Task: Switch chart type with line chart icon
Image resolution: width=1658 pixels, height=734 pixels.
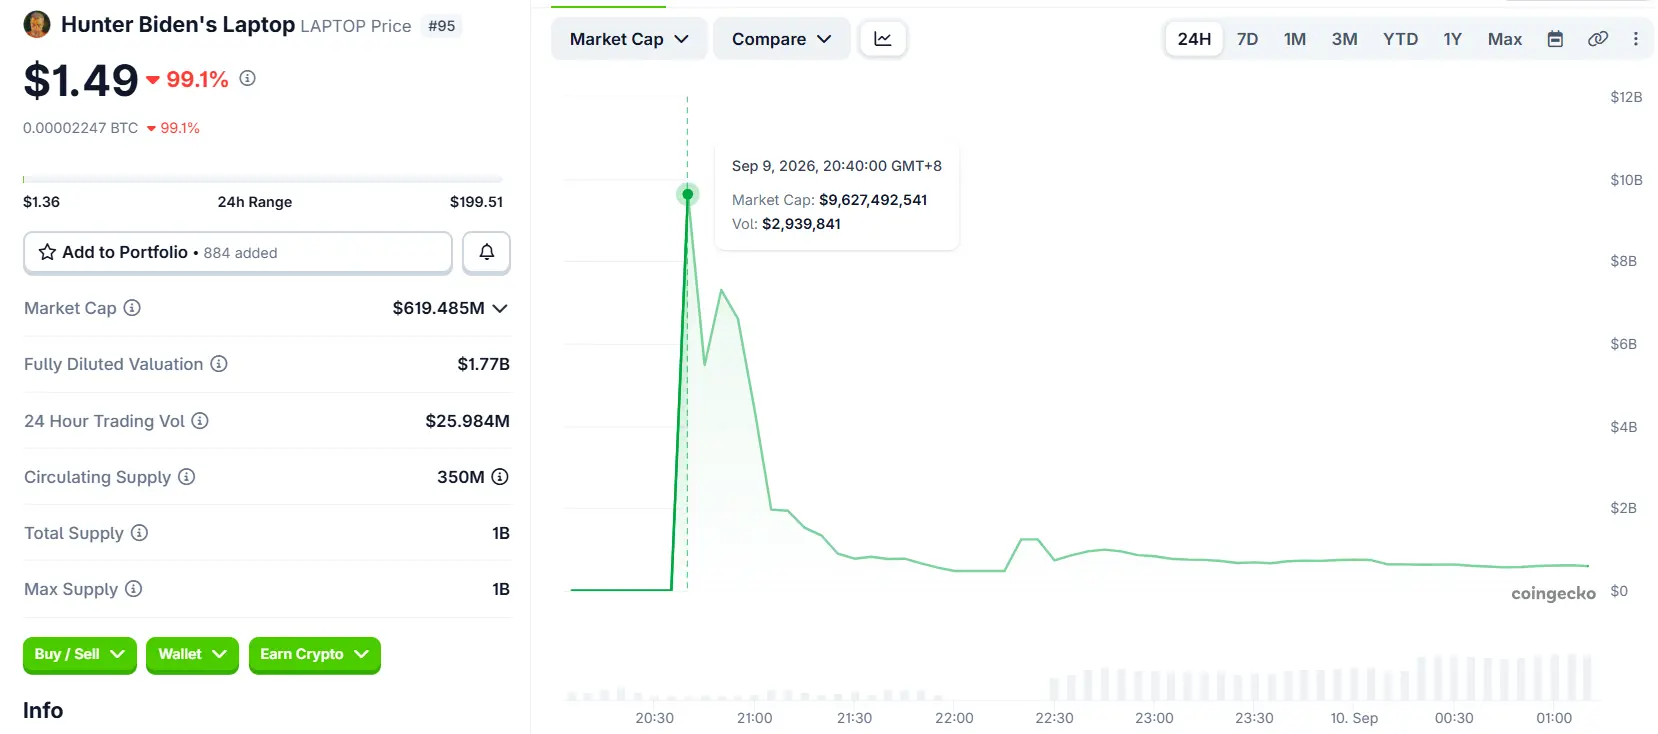Action: pyautogui.click(x=883, y=39)
